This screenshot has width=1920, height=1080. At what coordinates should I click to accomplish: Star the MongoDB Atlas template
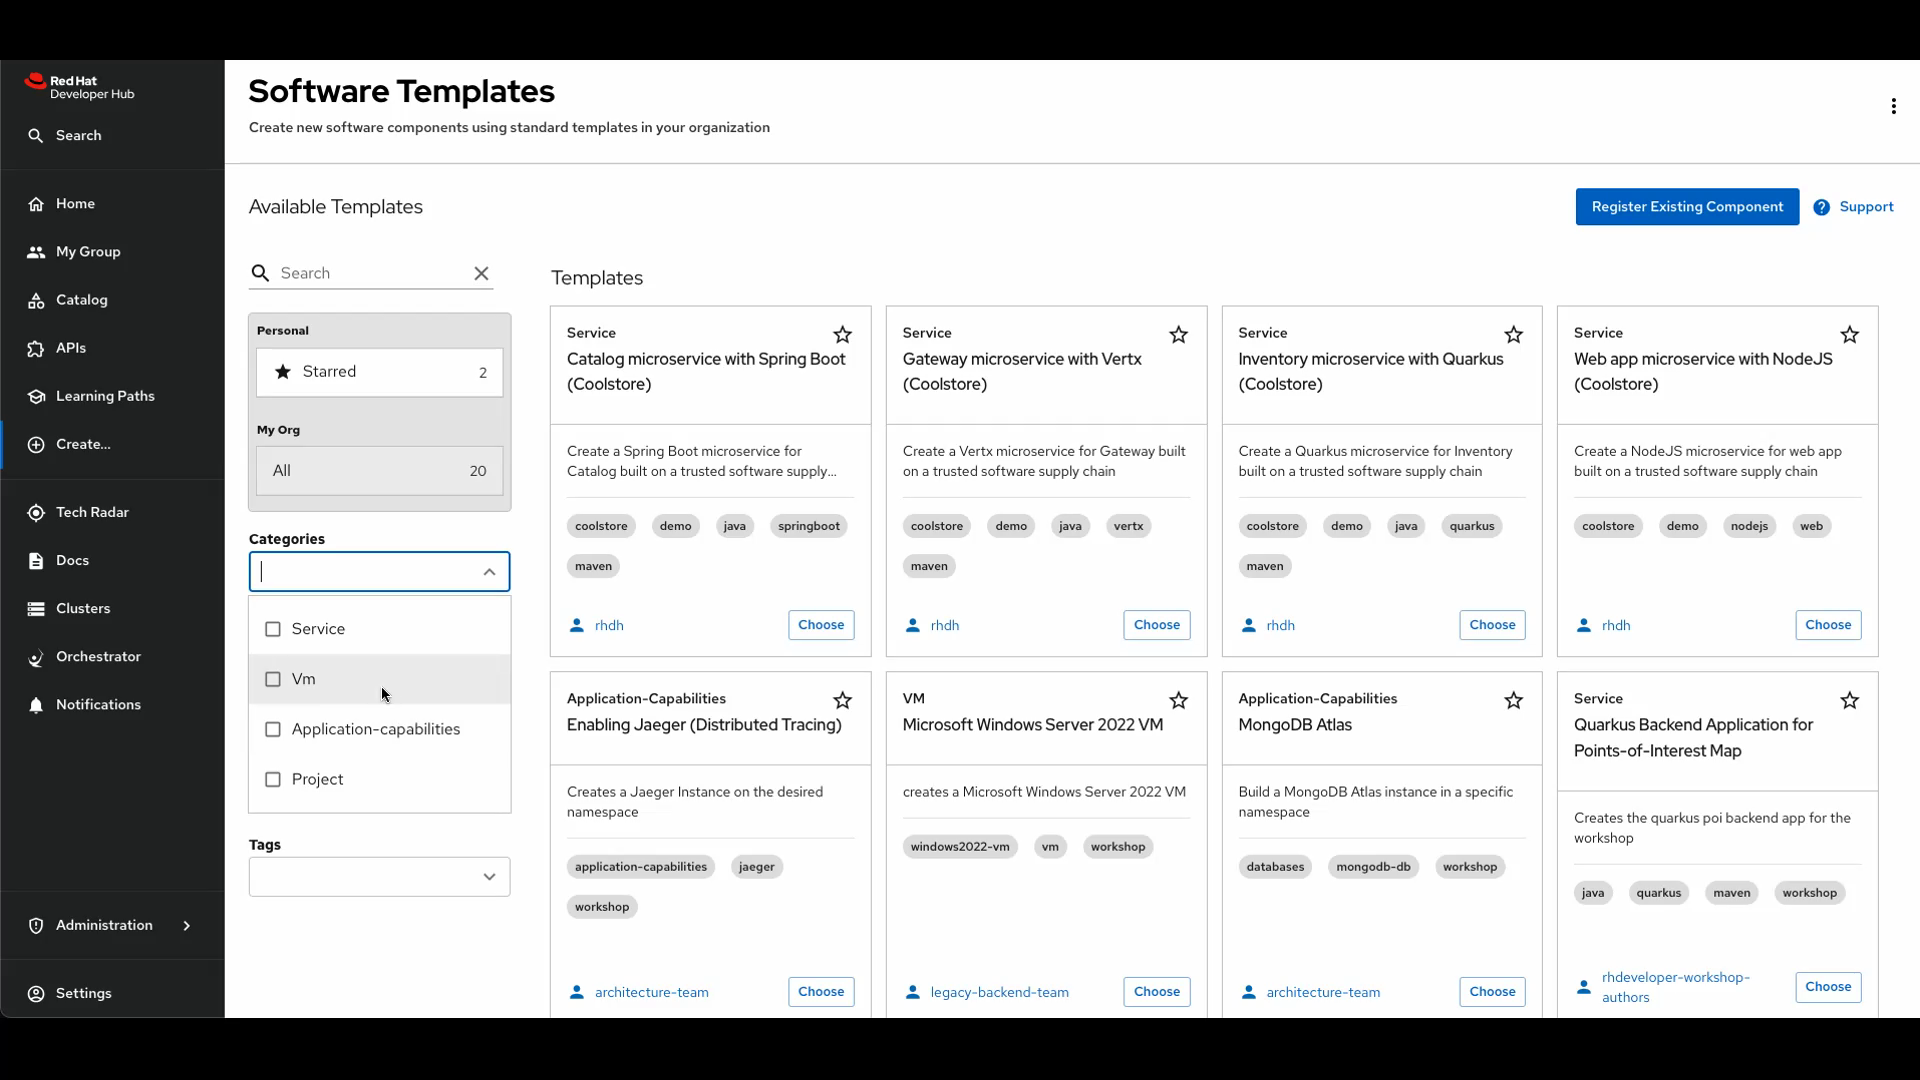coord(1514,700)
